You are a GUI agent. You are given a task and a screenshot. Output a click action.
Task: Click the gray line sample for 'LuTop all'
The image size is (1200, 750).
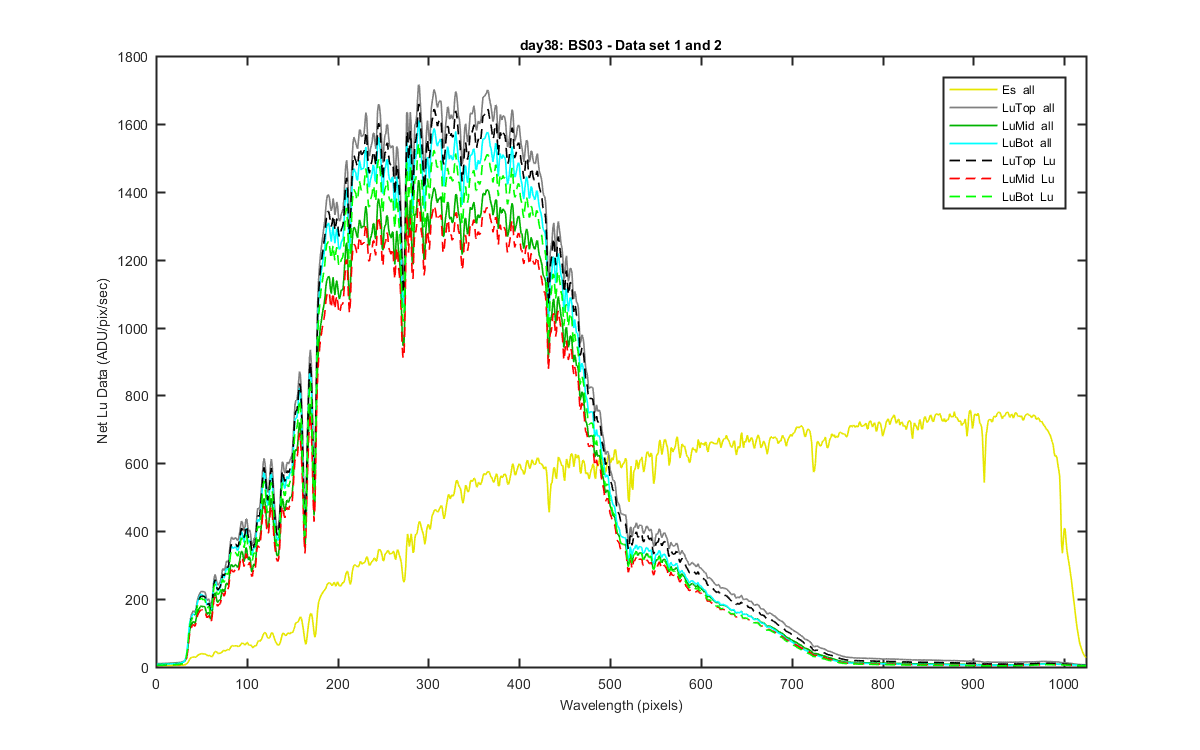click(972, 108)
